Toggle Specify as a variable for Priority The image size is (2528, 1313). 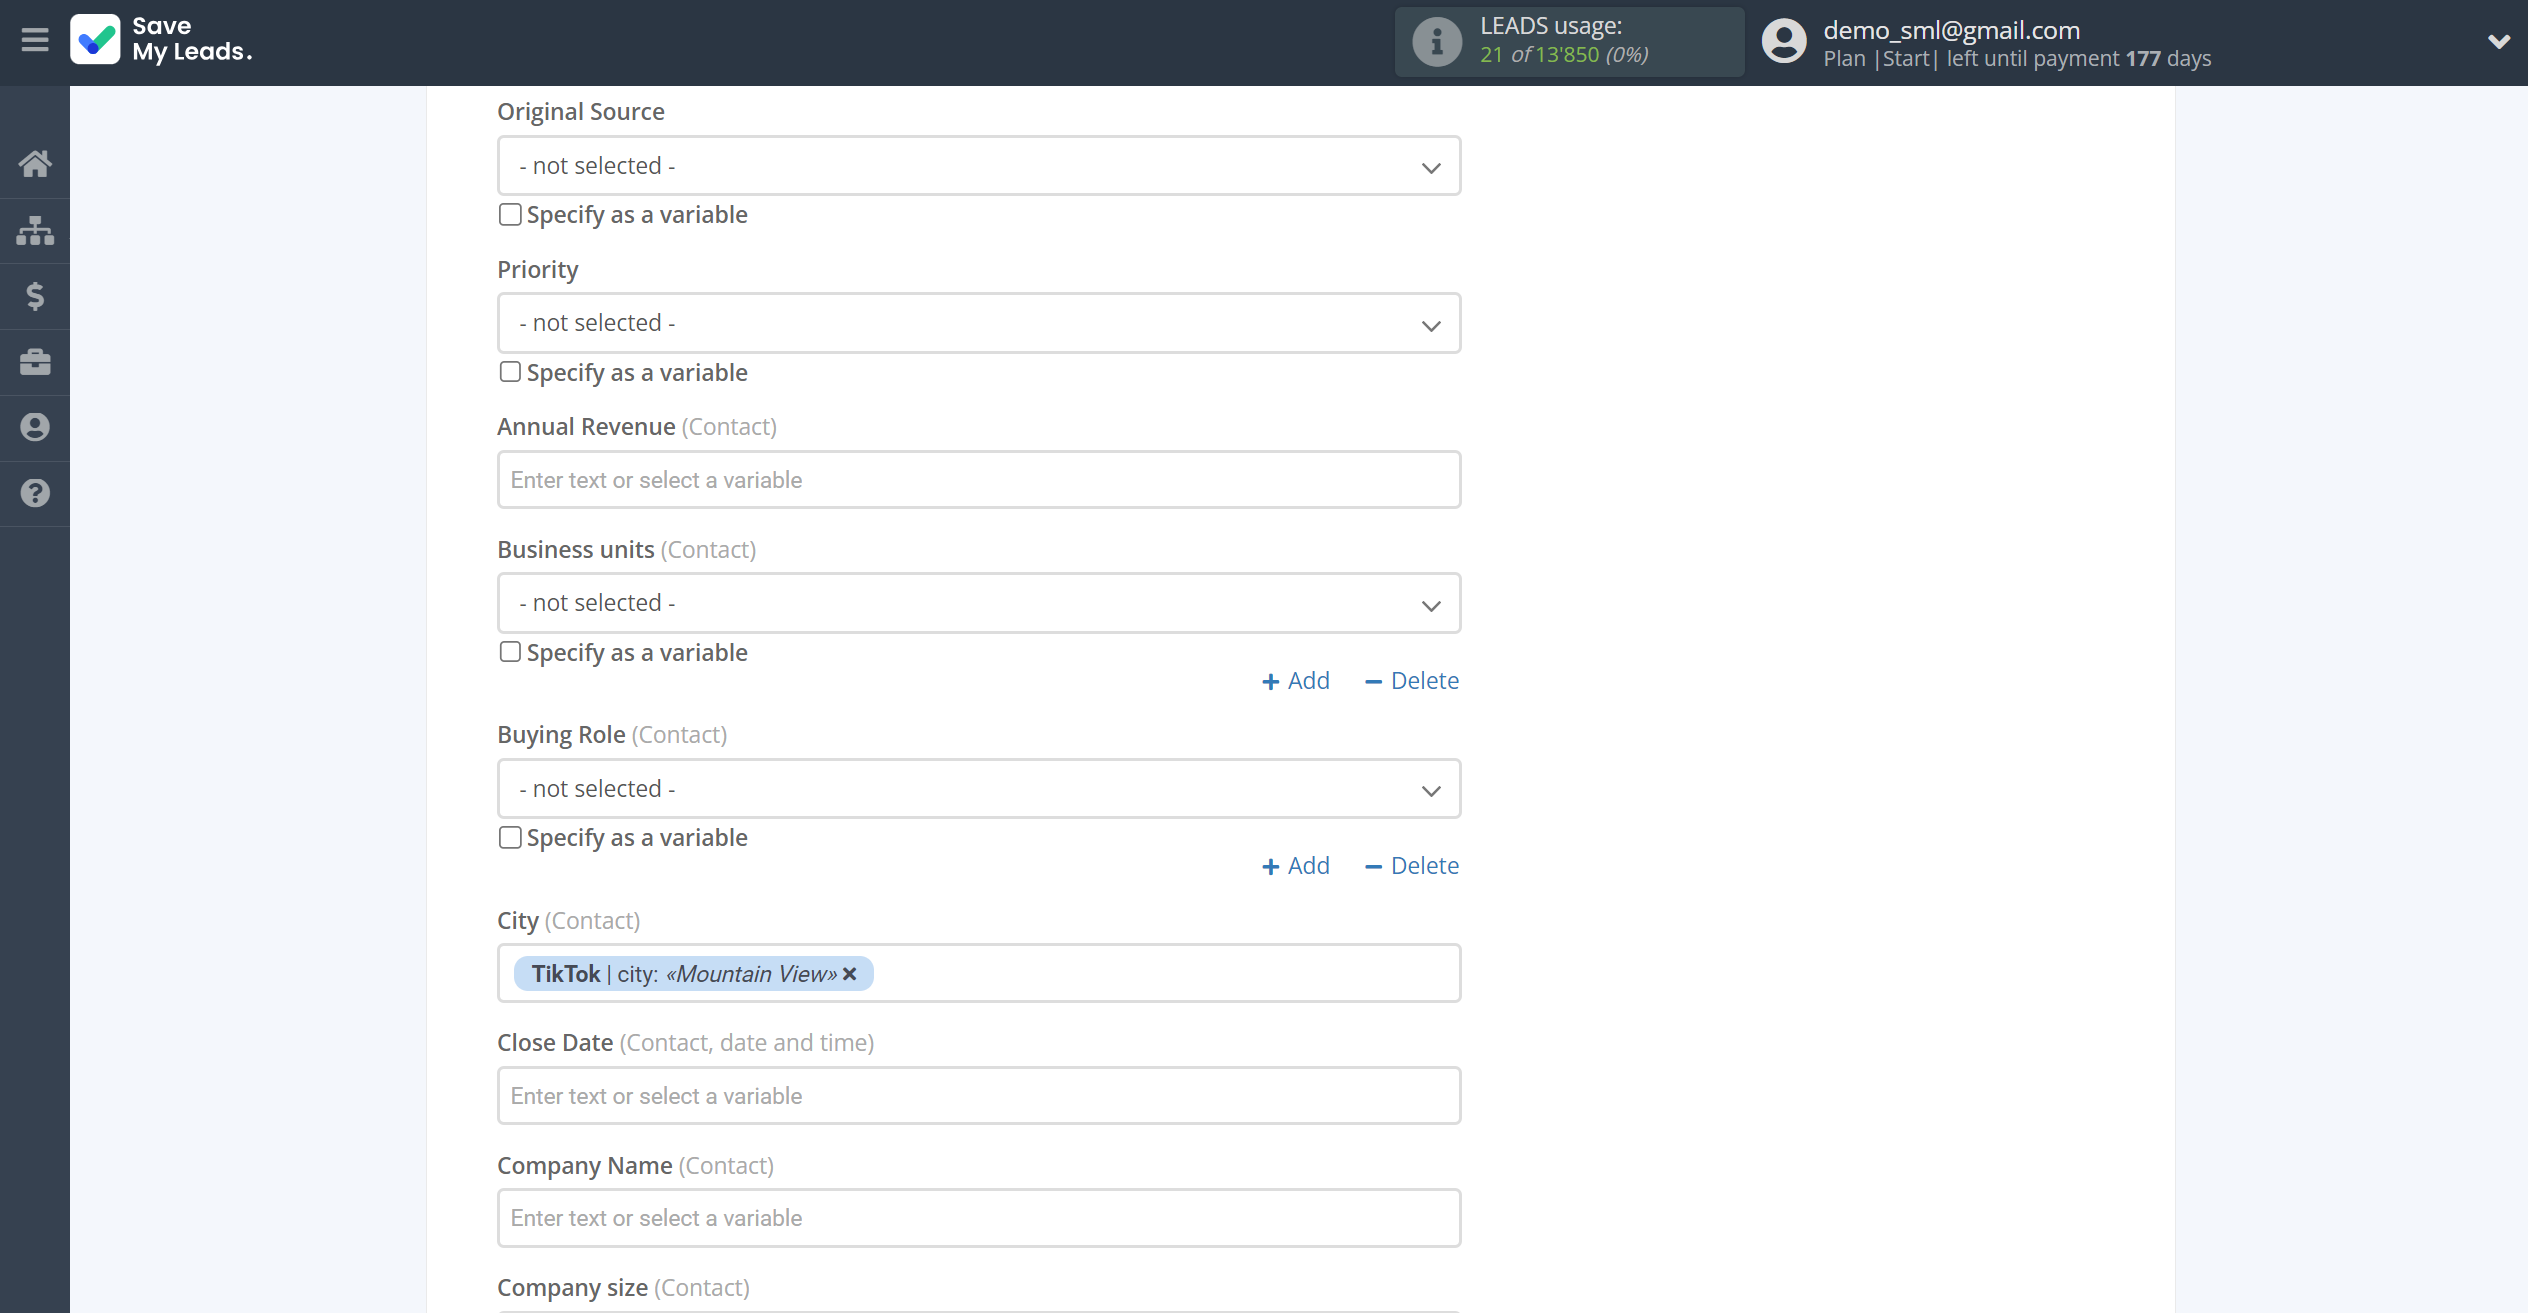tap(508, 371)
